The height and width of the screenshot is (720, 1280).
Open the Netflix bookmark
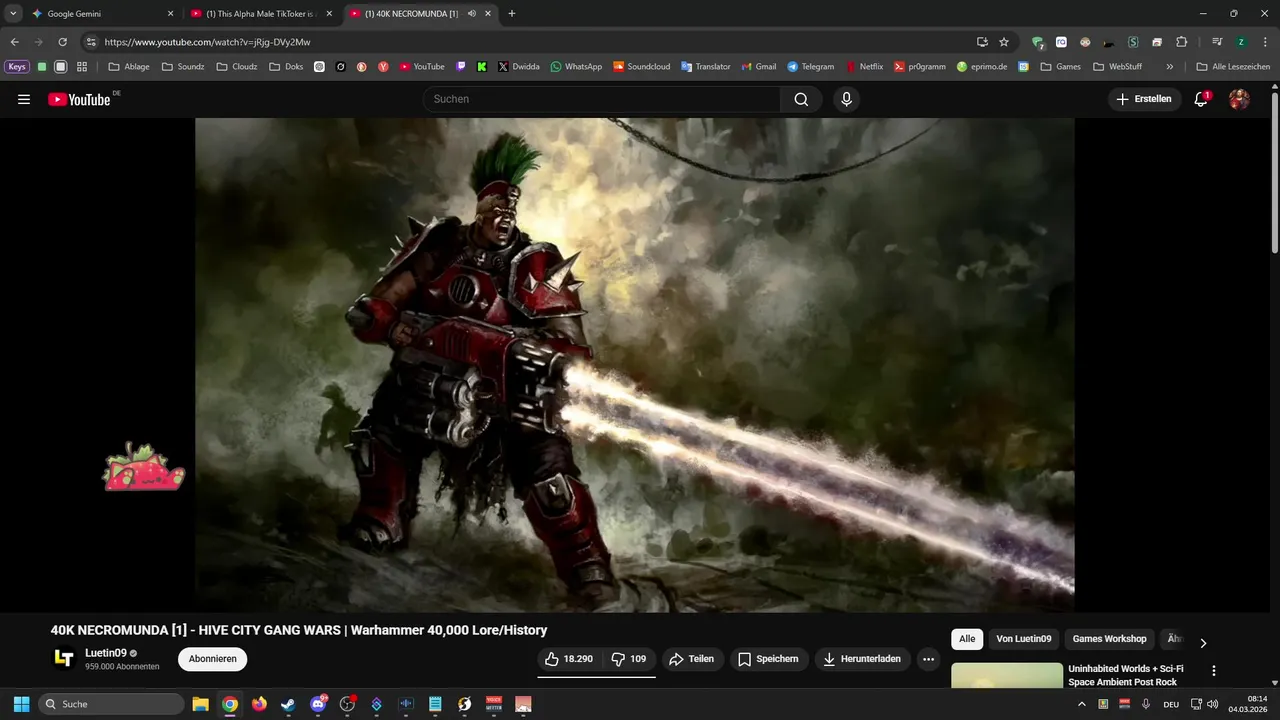(x=864, y=67)
